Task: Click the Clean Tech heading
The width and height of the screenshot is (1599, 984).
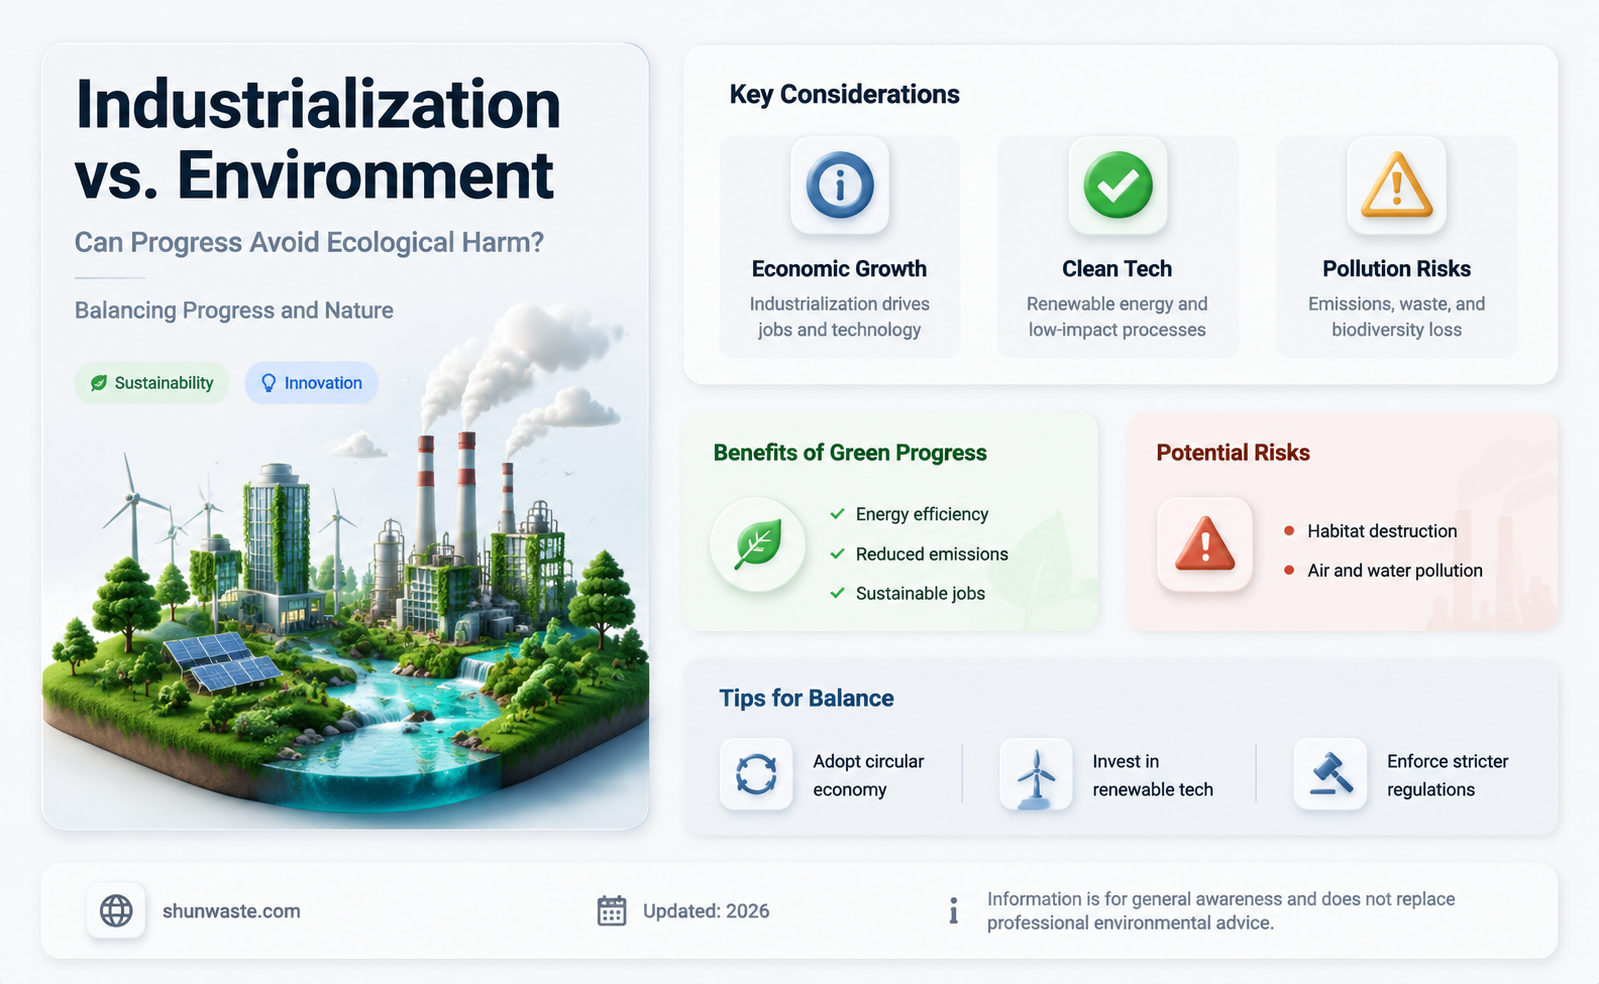Action: click(x=1117, y=269)
